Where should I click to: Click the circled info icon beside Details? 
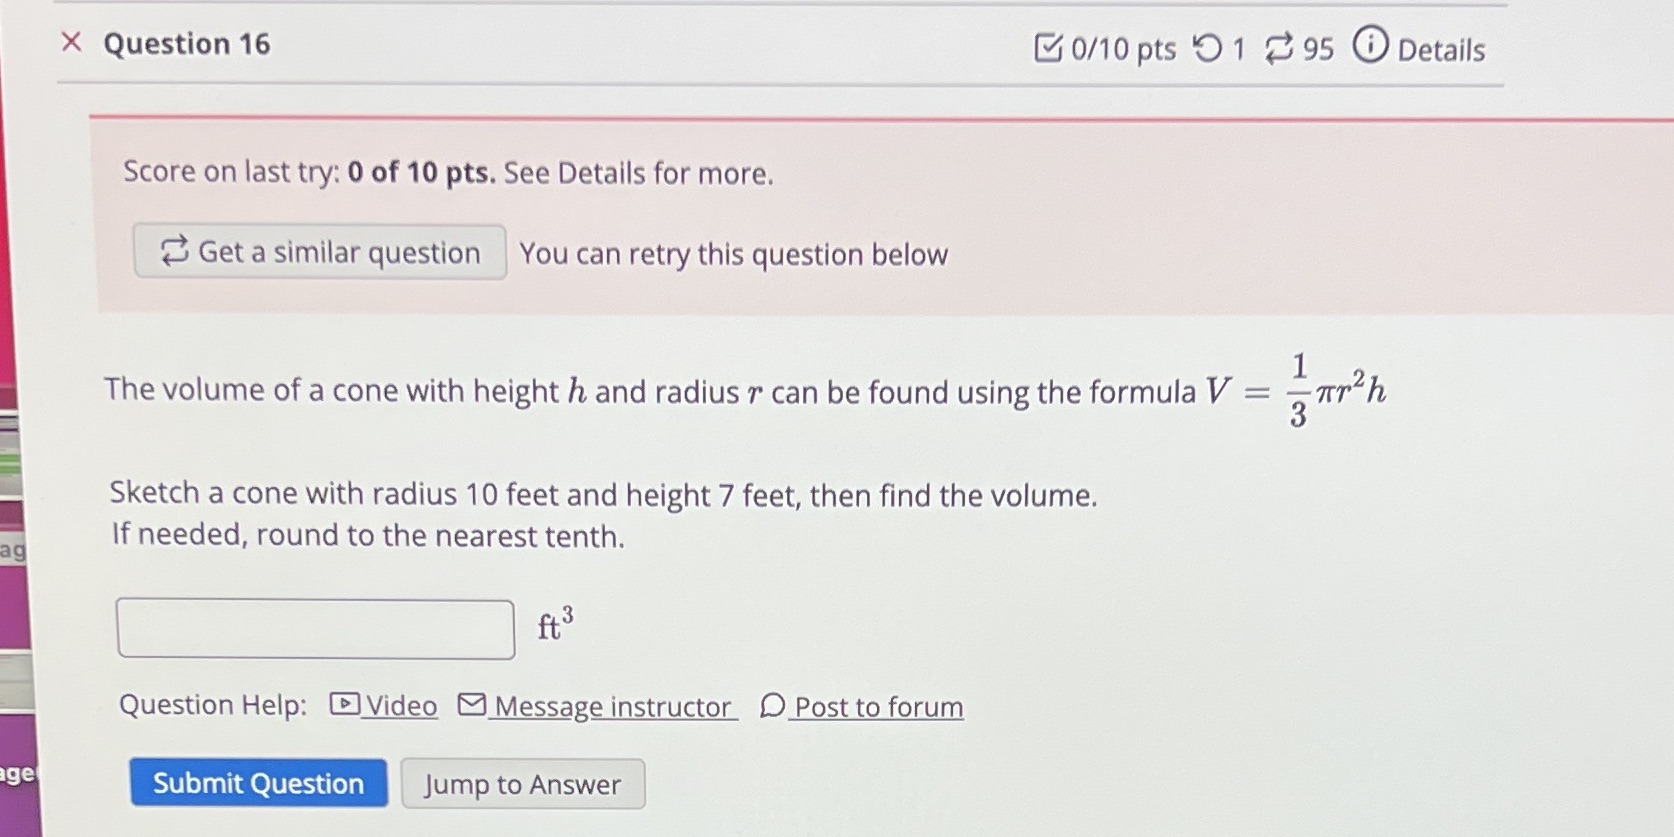(1369, 47)
